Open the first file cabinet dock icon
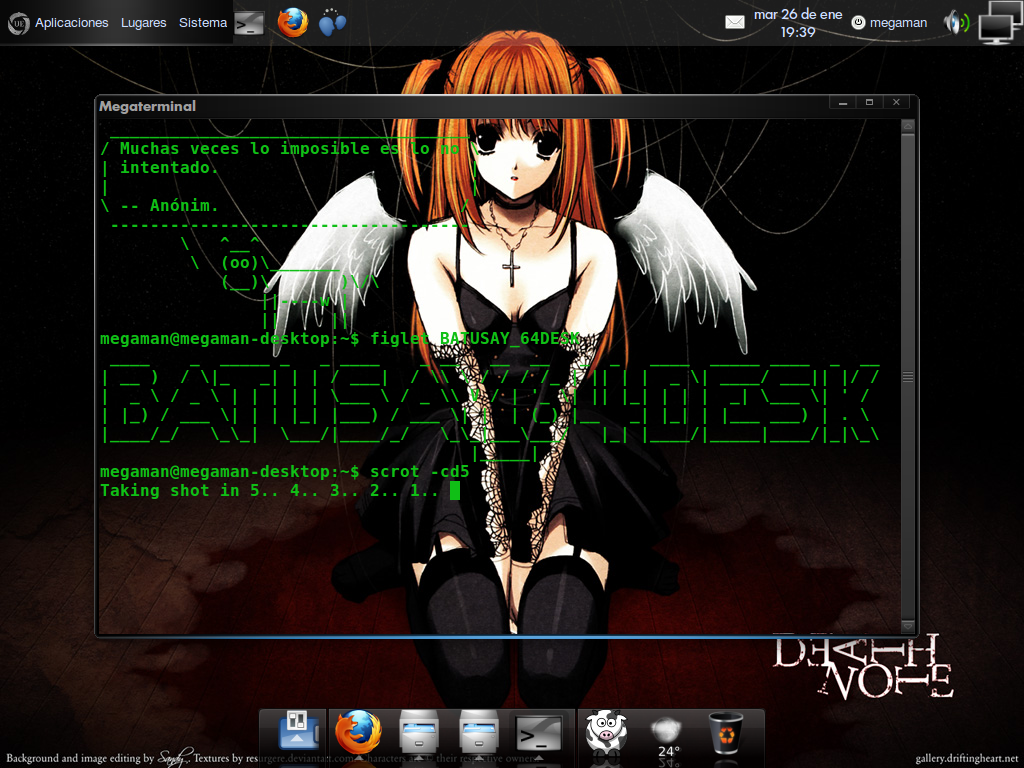 418,732
